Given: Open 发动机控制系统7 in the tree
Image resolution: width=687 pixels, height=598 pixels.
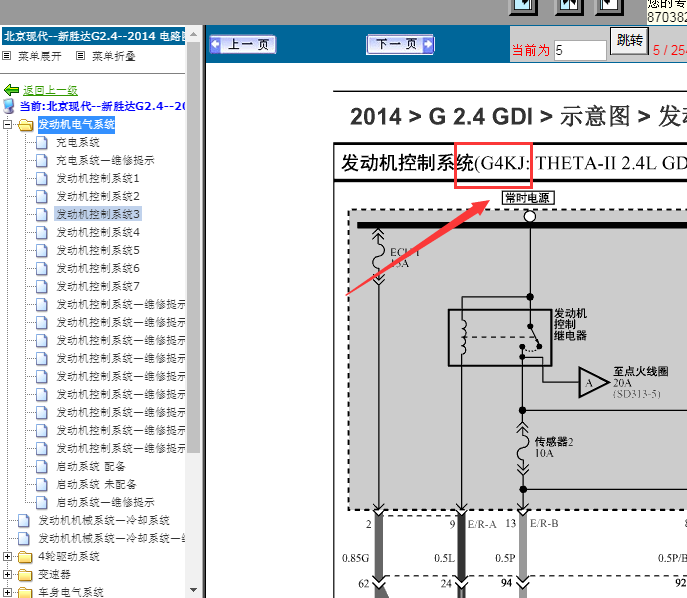Looking at the screenshot, I should 98,286.
